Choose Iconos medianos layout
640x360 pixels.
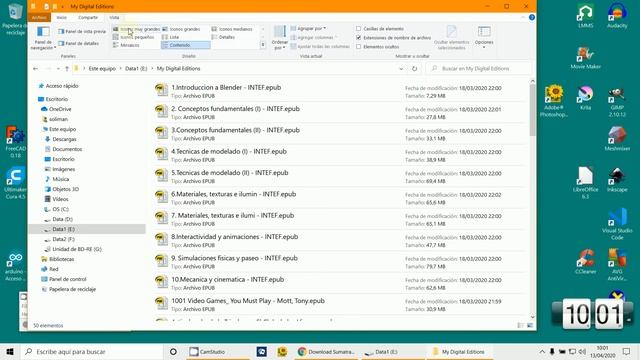232,29
